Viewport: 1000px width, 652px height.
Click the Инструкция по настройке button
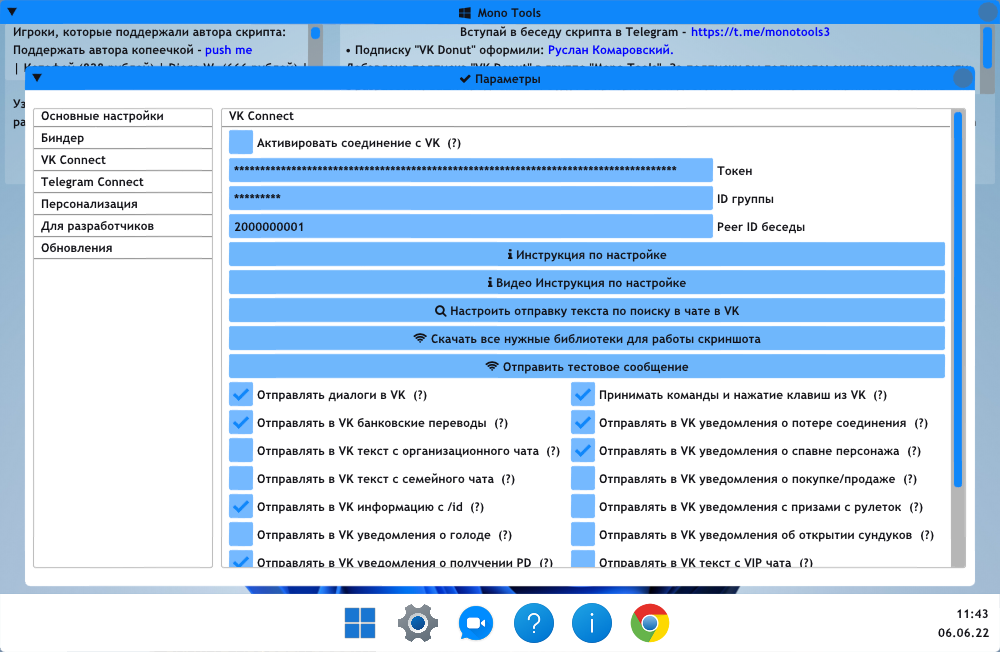[x=587, y=255]
